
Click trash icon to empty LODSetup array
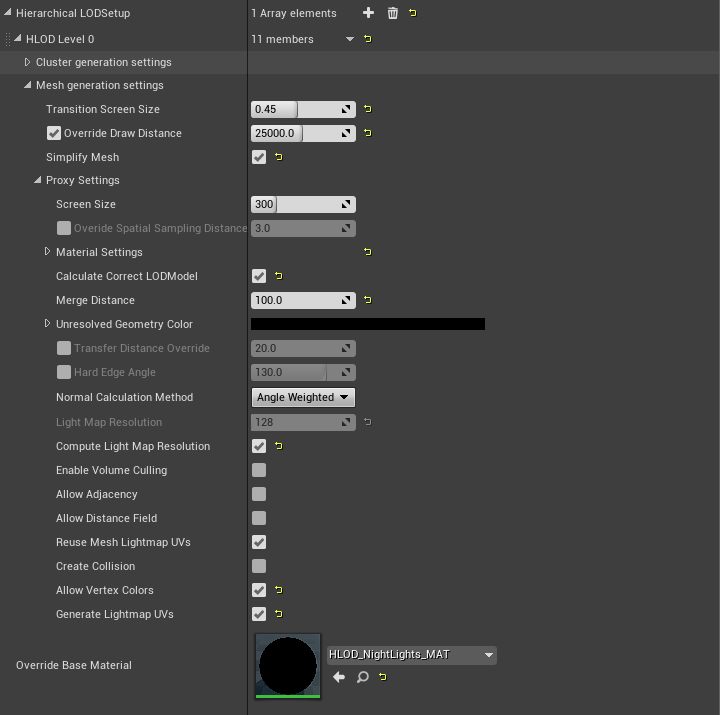click(392, 13)
